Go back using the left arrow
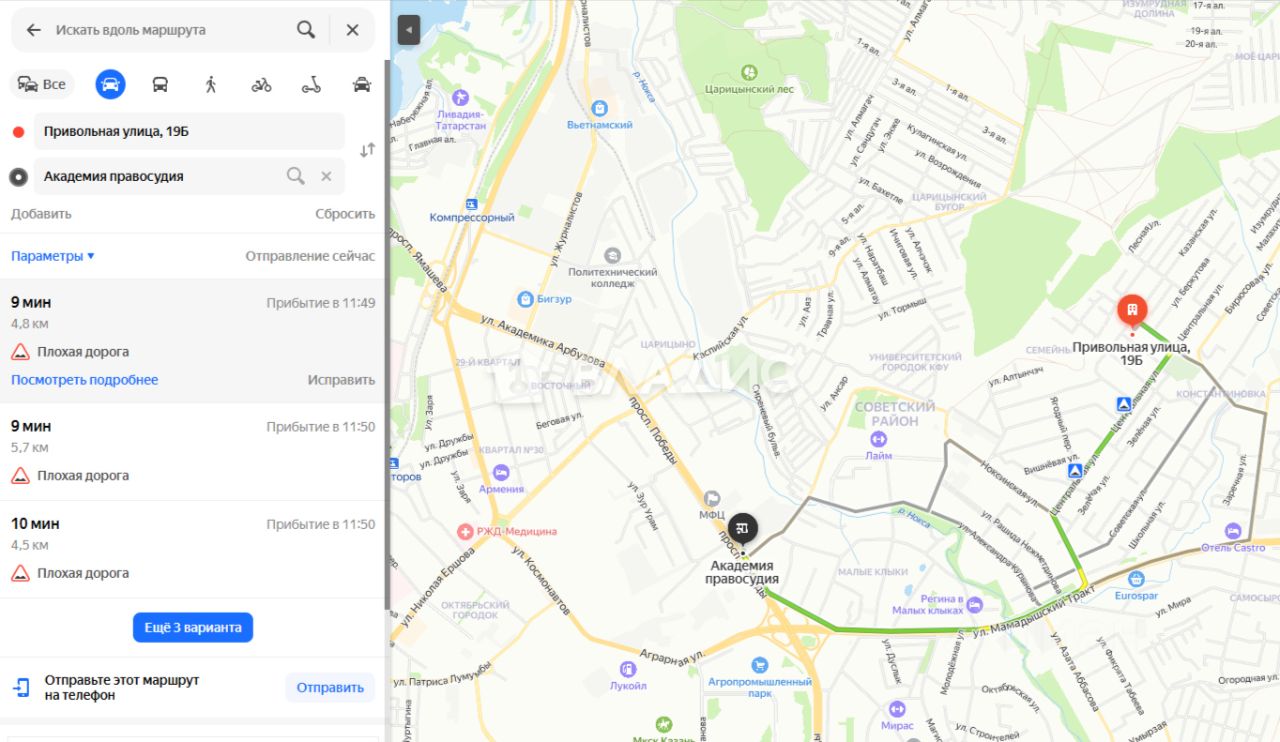The width and height of the screenshot is (1280, 742). coord(33,30)
